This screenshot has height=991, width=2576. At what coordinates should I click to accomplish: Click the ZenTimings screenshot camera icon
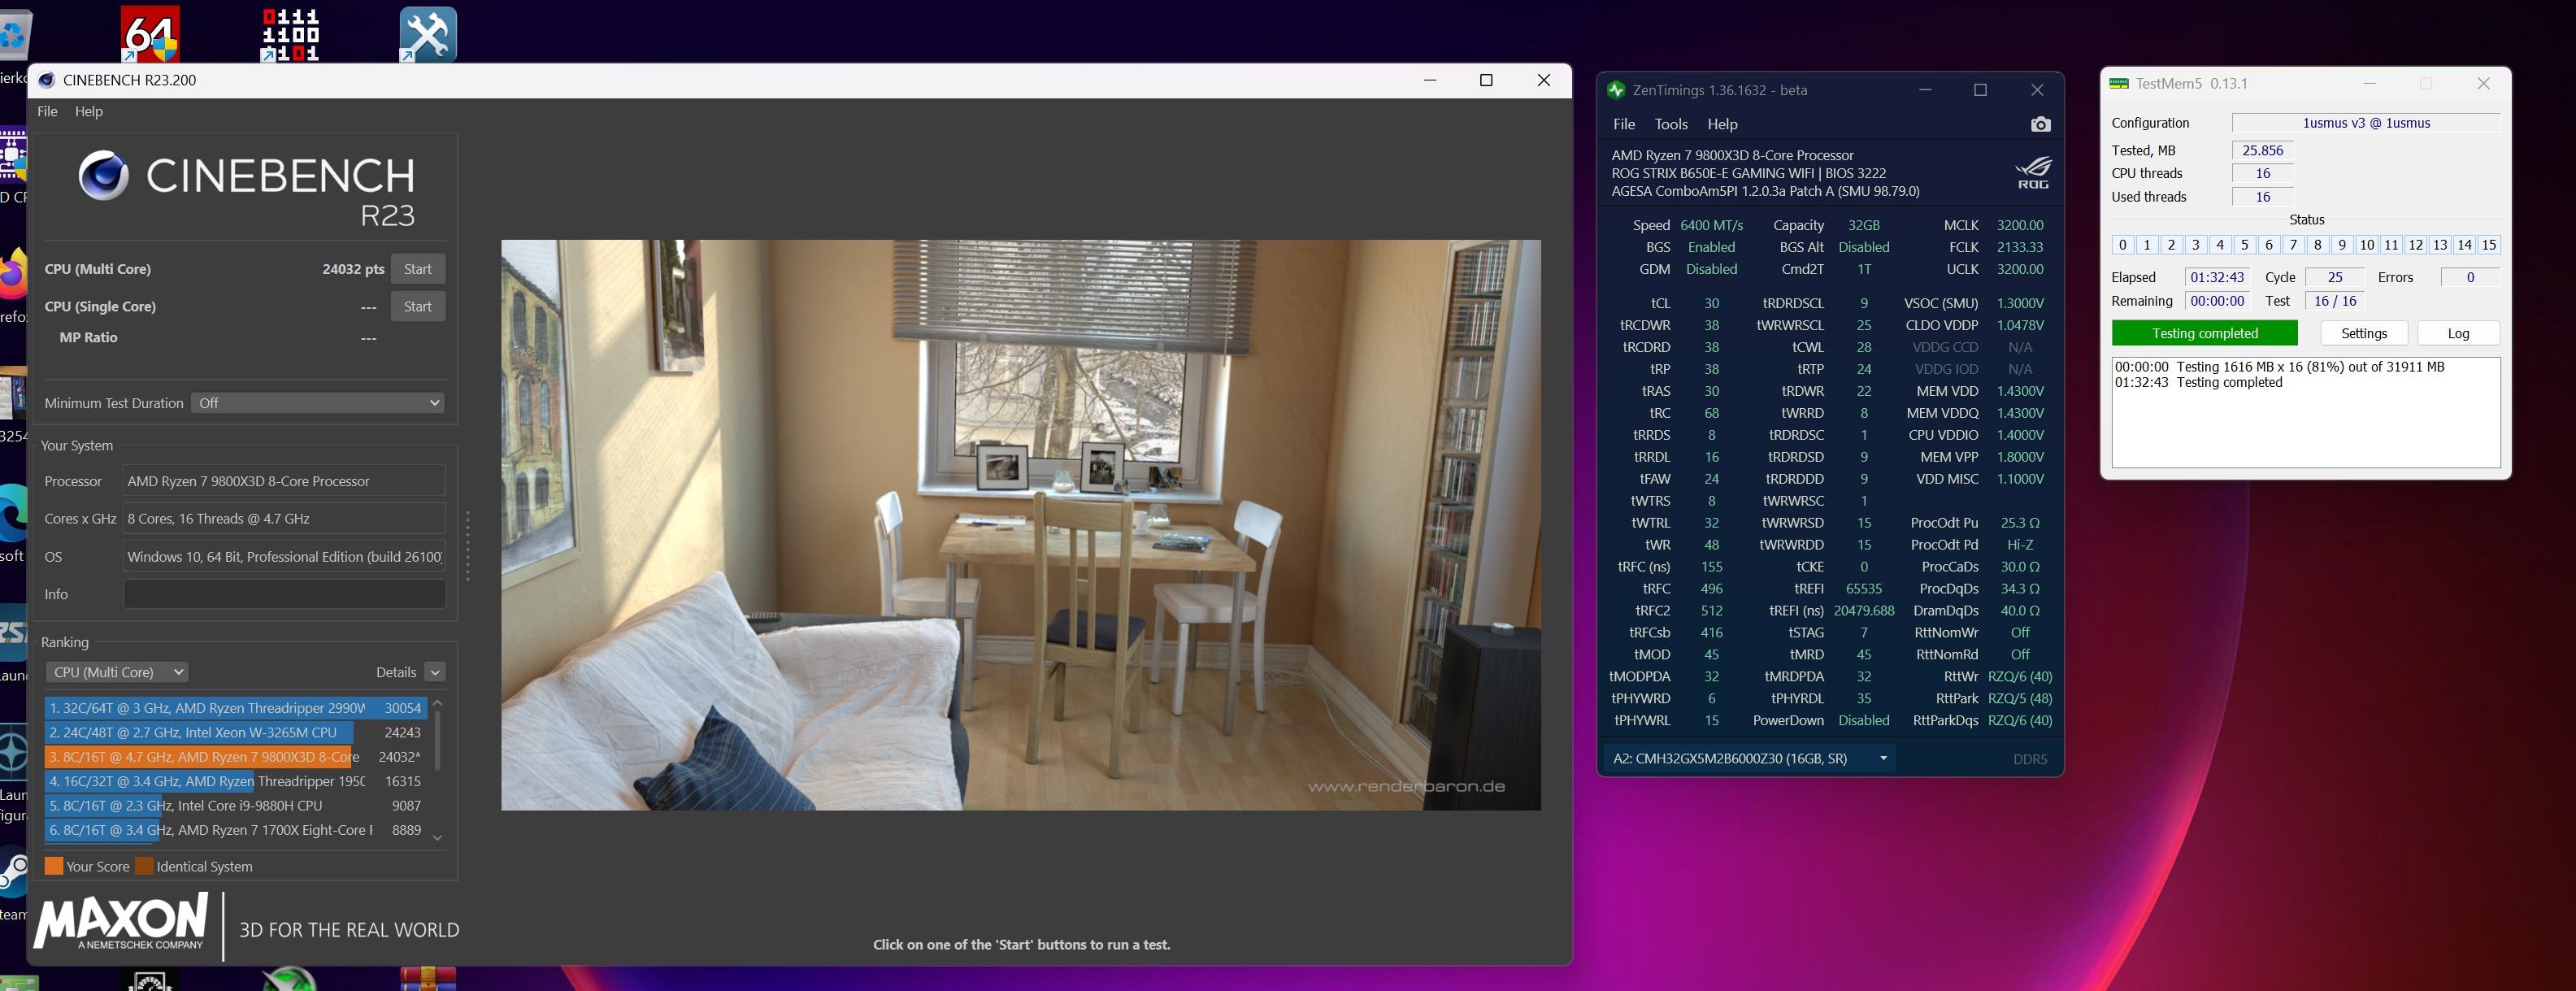[2040, 124]
